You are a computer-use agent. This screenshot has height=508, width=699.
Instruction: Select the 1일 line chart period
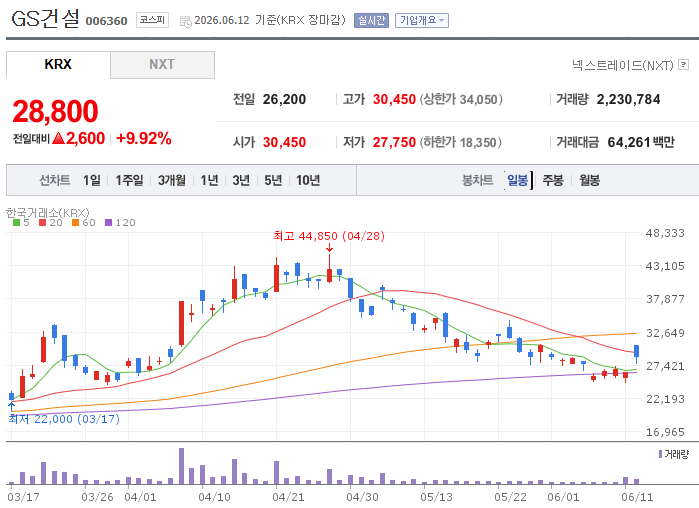point(91,180)
